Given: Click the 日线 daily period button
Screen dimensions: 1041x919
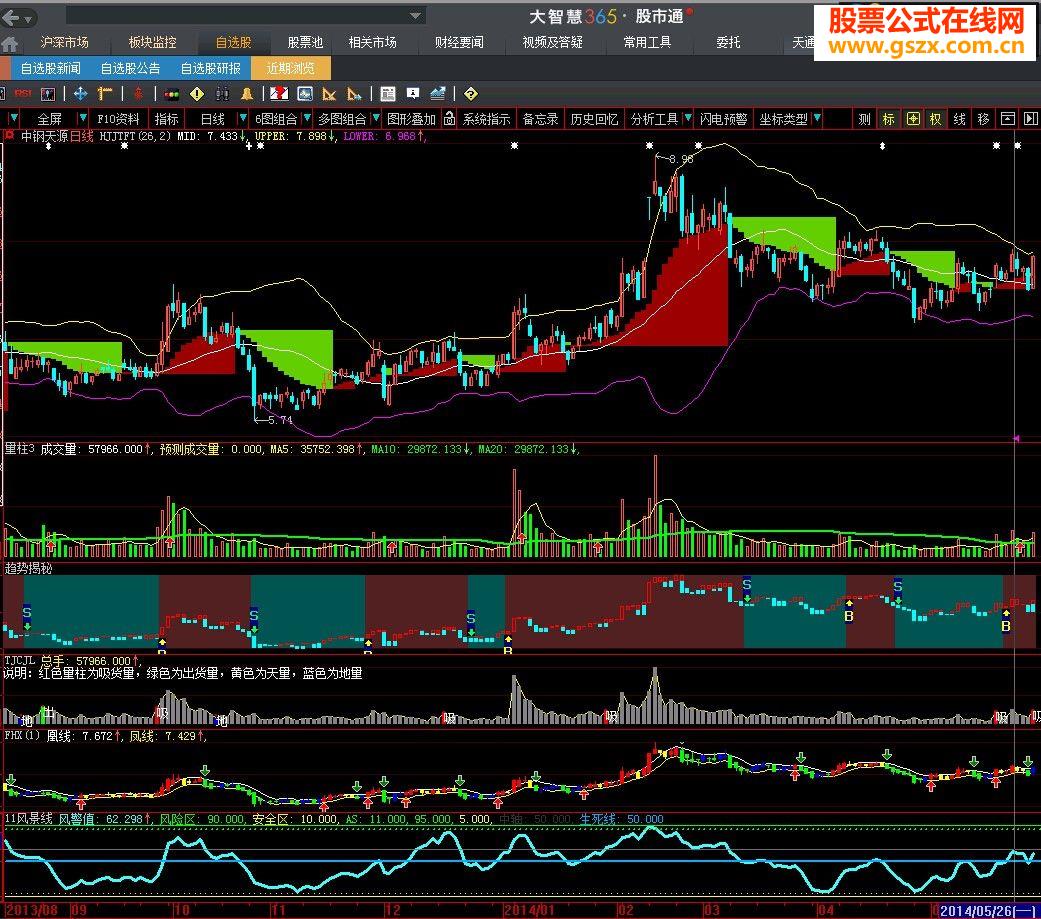Looking at the screenshot, I should [x=213, y=119].
